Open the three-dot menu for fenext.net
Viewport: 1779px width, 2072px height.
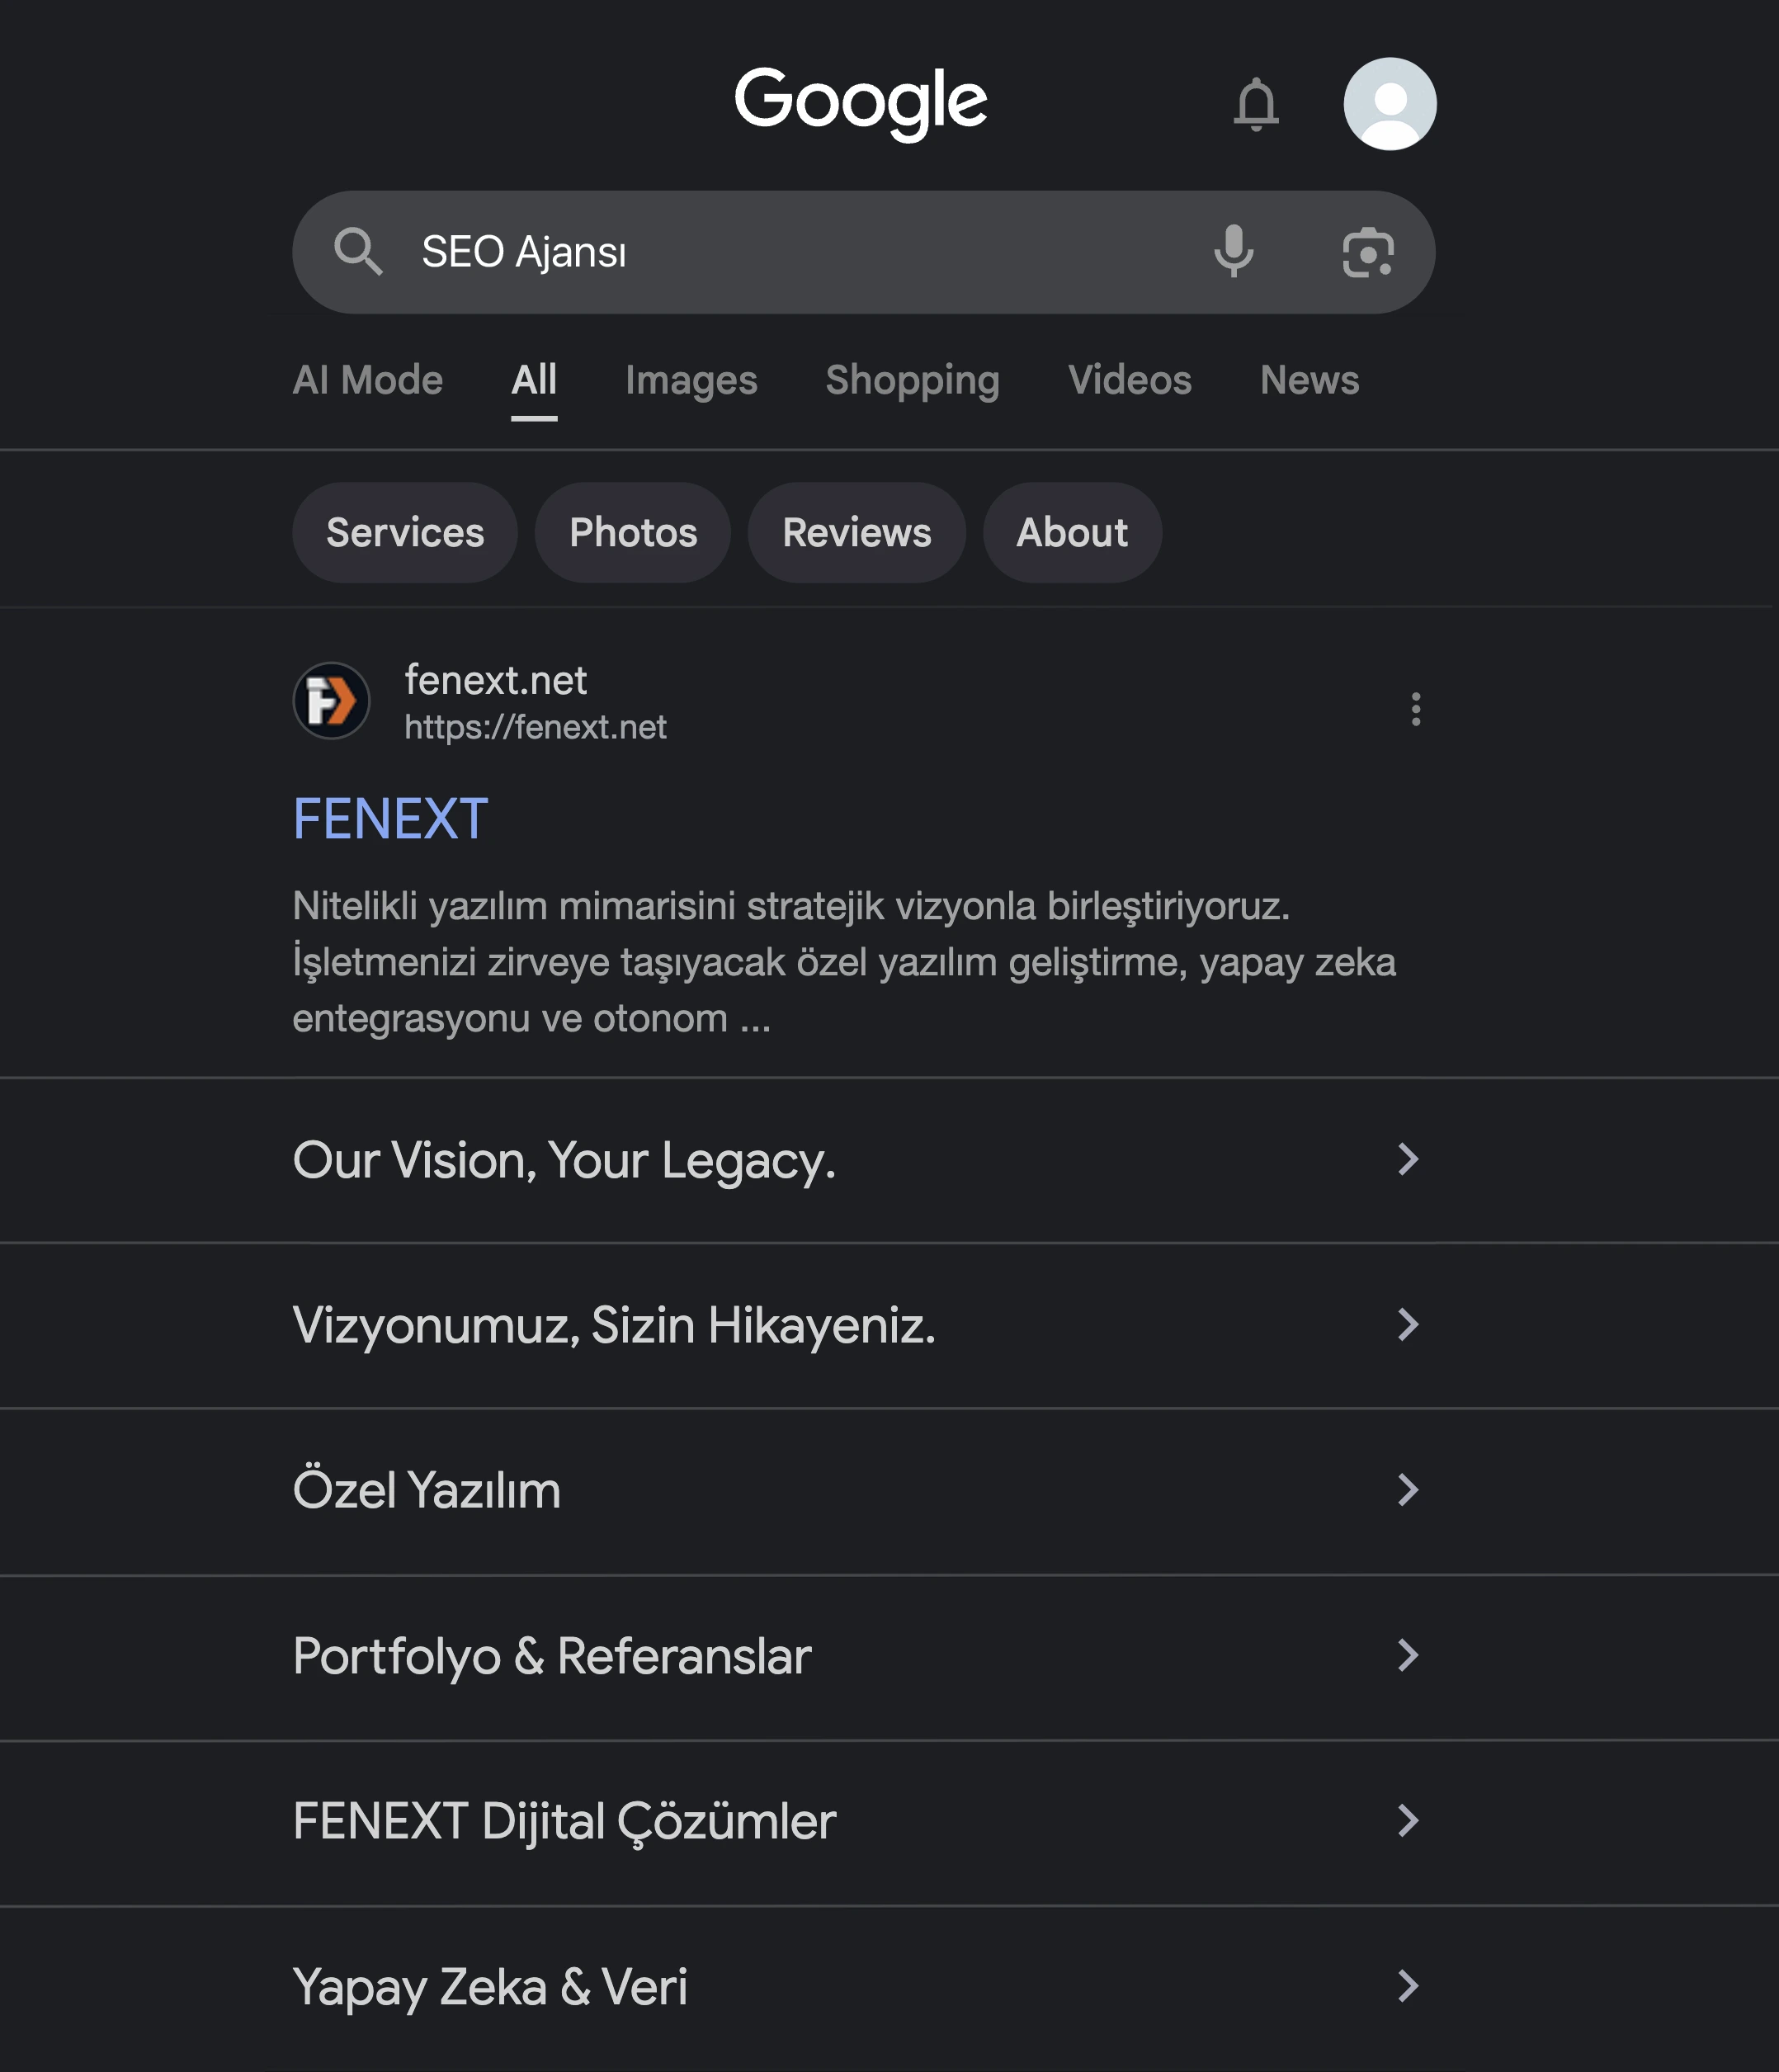point(1415,709)
